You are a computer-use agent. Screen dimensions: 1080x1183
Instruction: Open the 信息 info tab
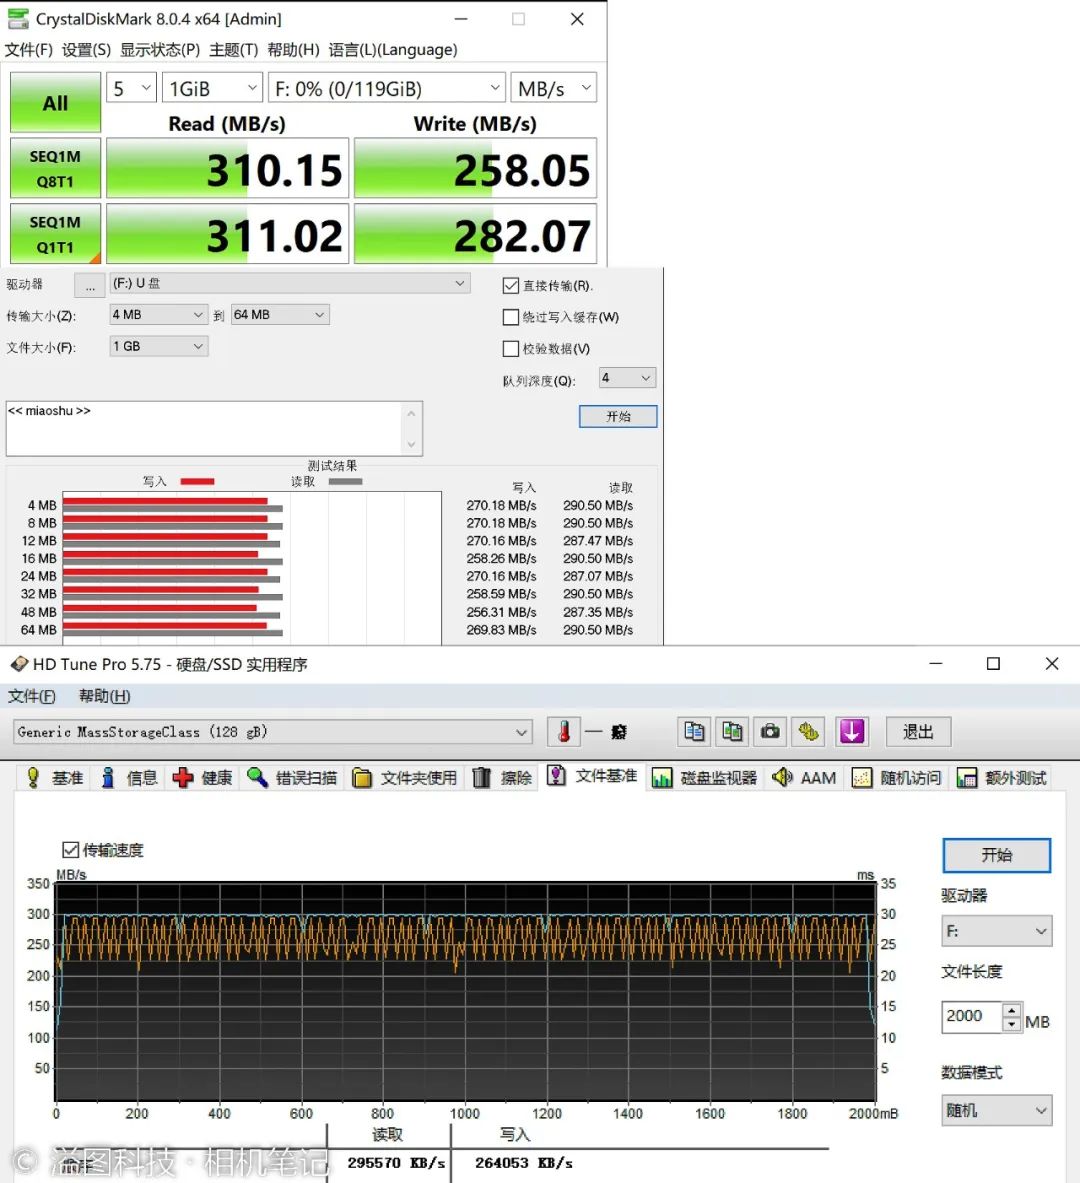click(x=129, y=778)
